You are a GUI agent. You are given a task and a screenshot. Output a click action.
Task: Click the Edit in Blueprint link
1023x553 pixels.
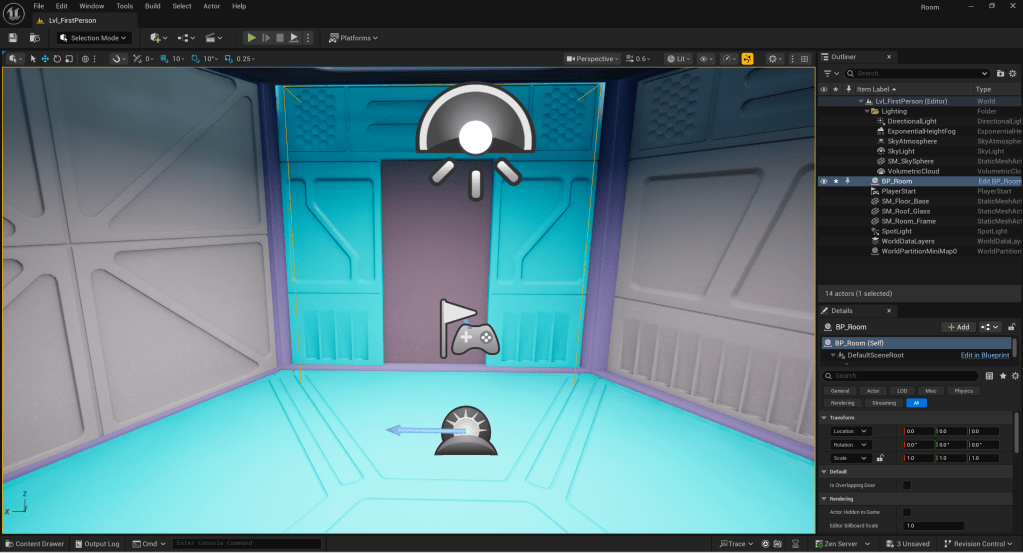click(985, 355)
